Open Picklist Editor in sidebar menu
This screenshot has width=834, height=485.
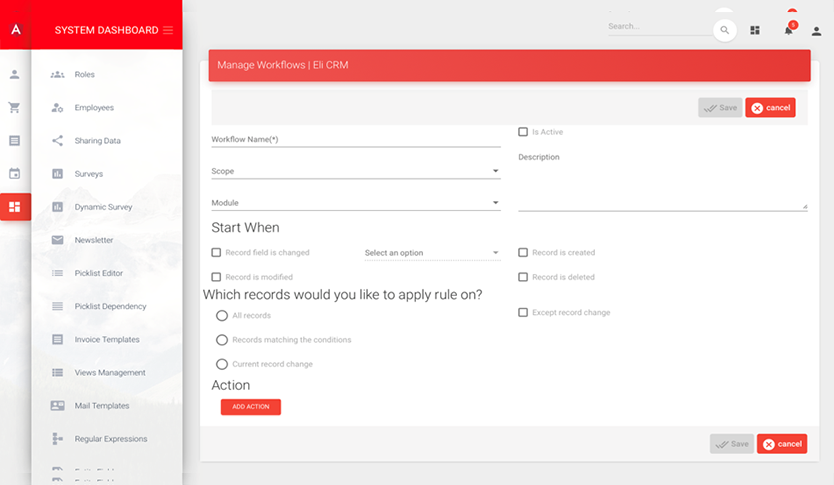(98, 273)
